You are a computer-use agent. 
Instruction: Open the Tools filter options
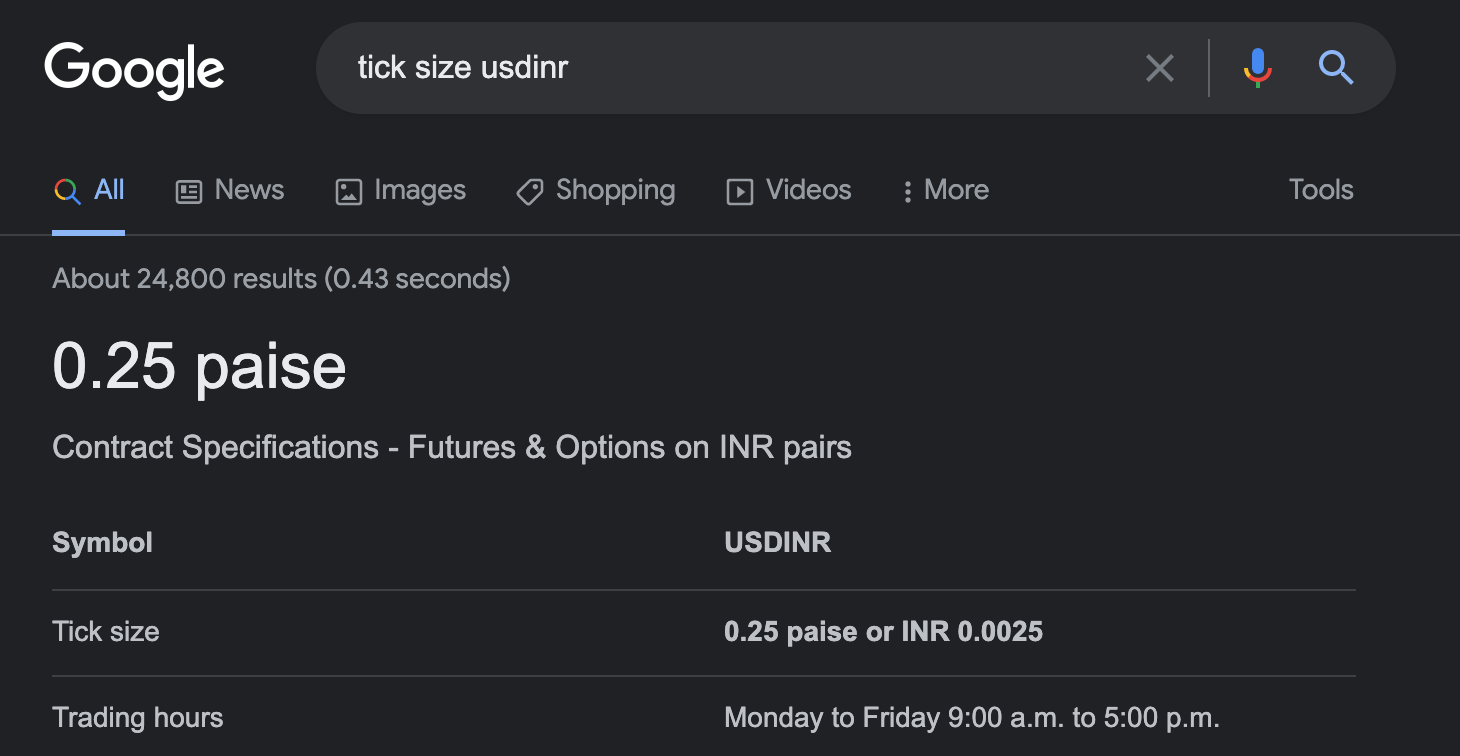pos(1321,190)
